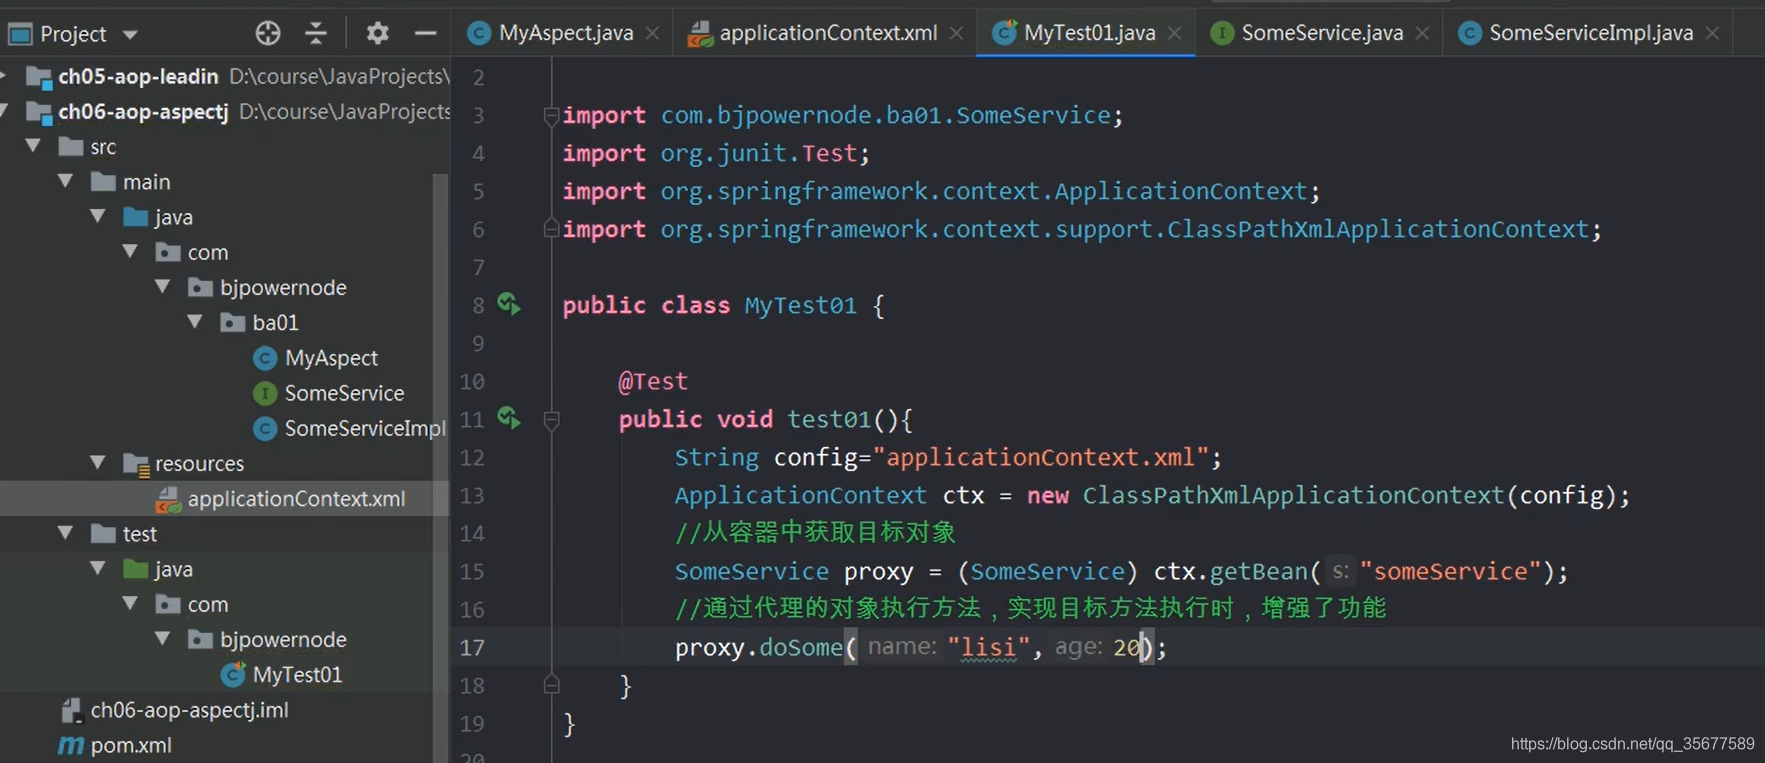Click the Project tool window icon
Image resolution: width=1765 pixels, height=763 pixels.
[x=20, y=34]
